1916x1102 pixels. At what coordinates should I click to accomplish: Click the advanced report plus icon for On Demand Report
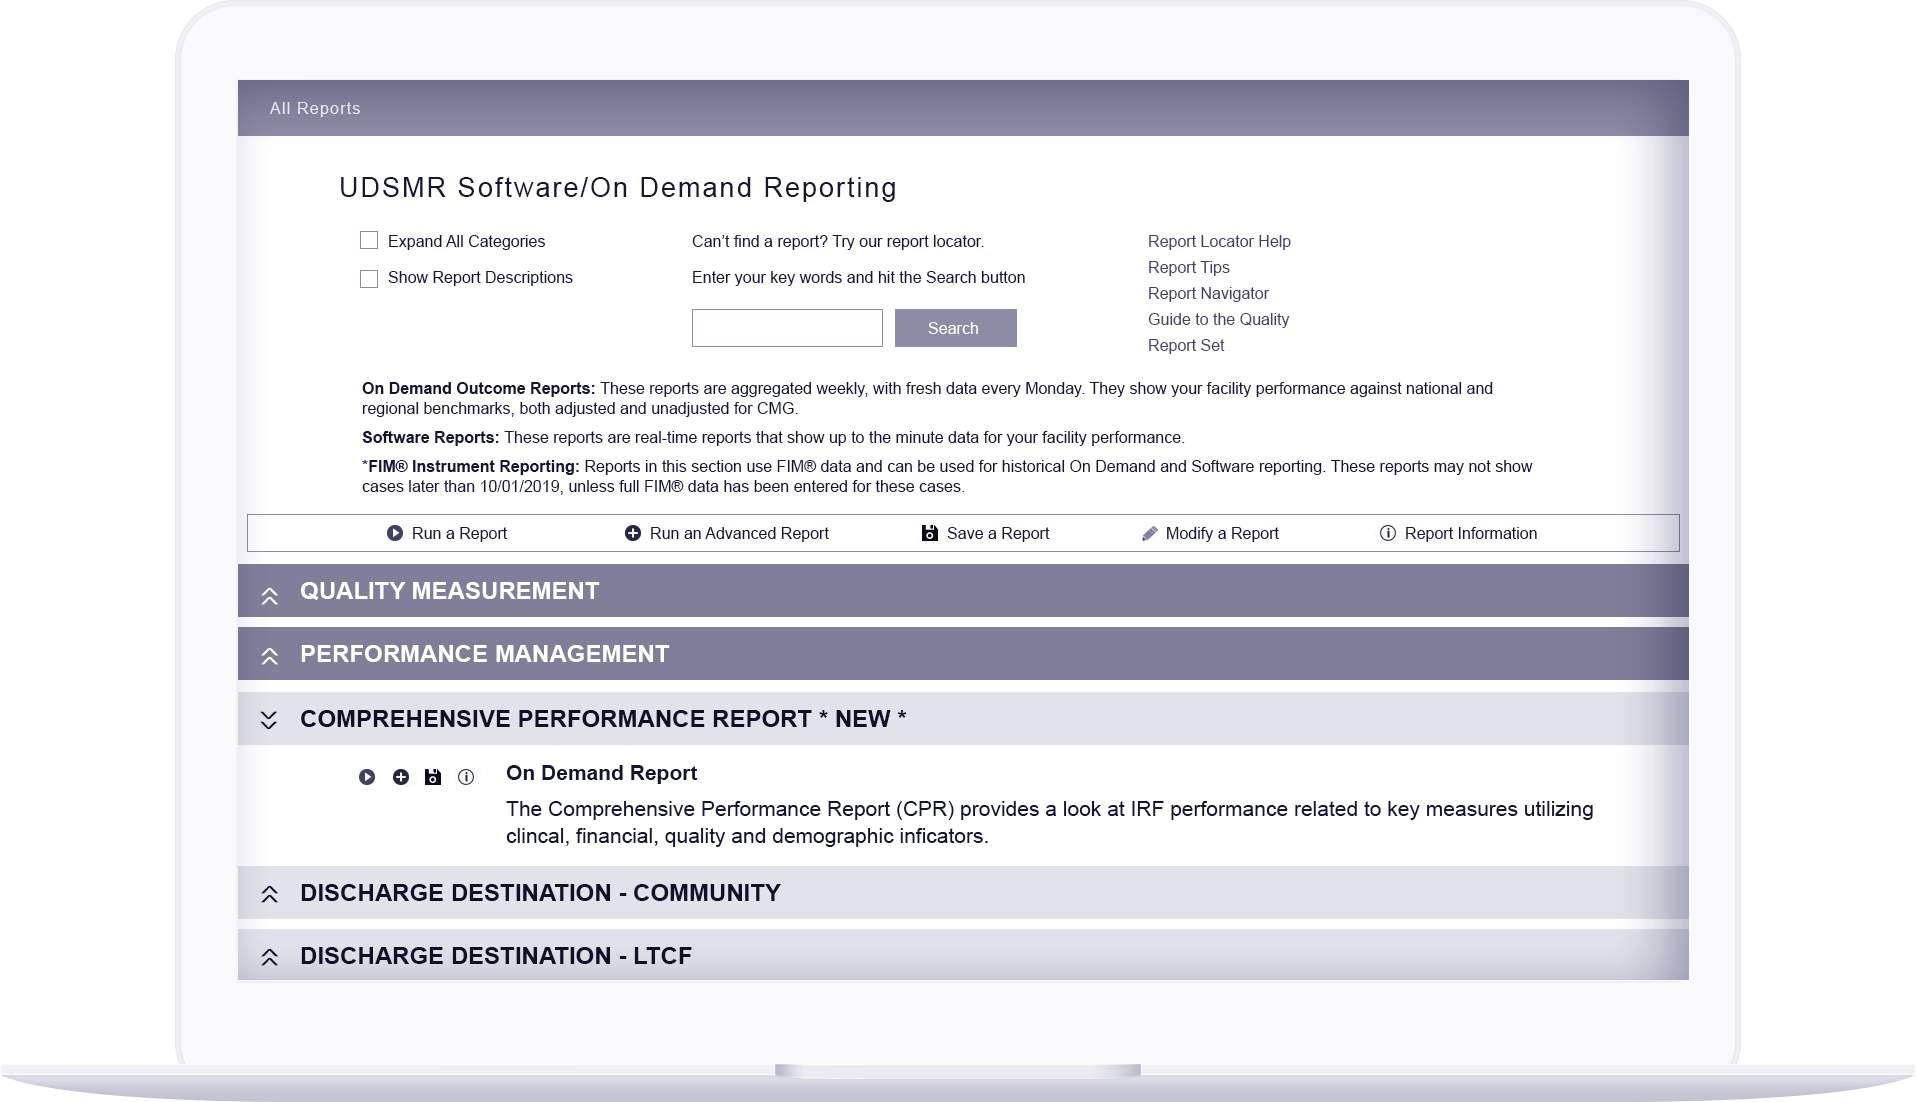pos(401,777)
